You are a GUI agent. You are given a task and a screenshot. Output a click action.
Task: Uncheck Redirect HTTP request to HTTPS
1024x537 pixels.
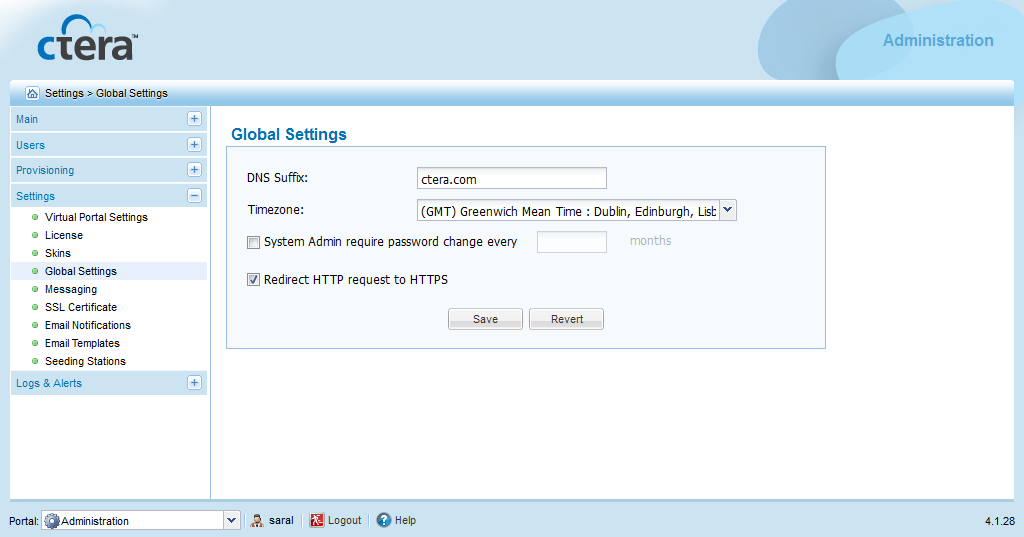pos(253,280)
